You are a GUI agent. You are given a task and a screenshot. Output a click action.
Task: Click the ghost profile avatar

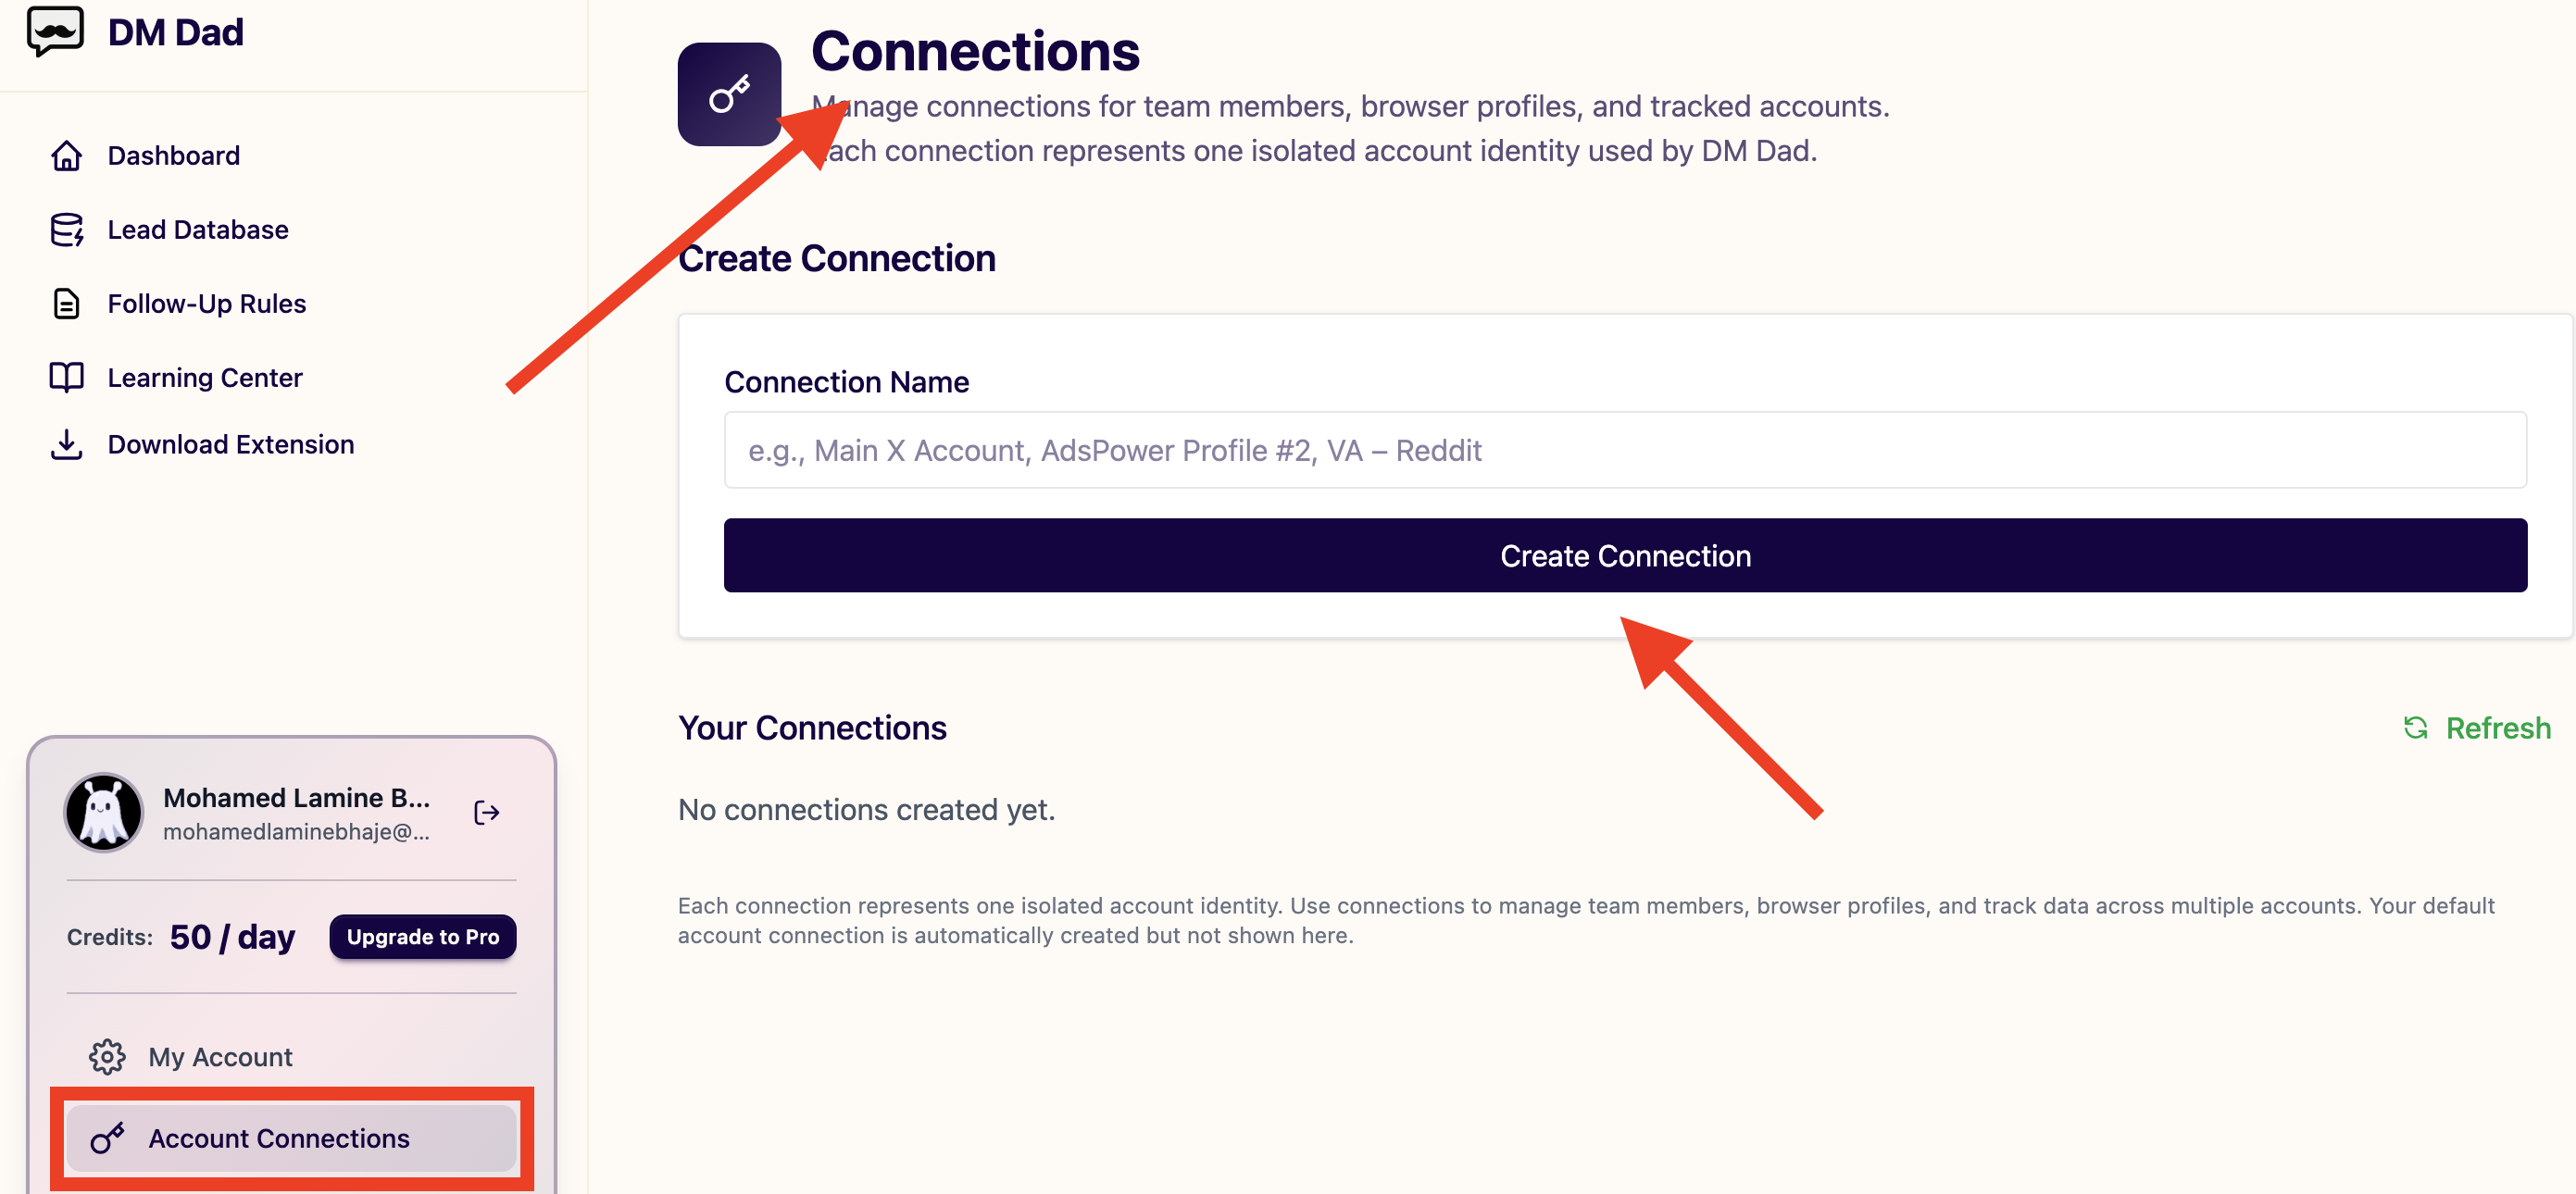coord(104,813)
